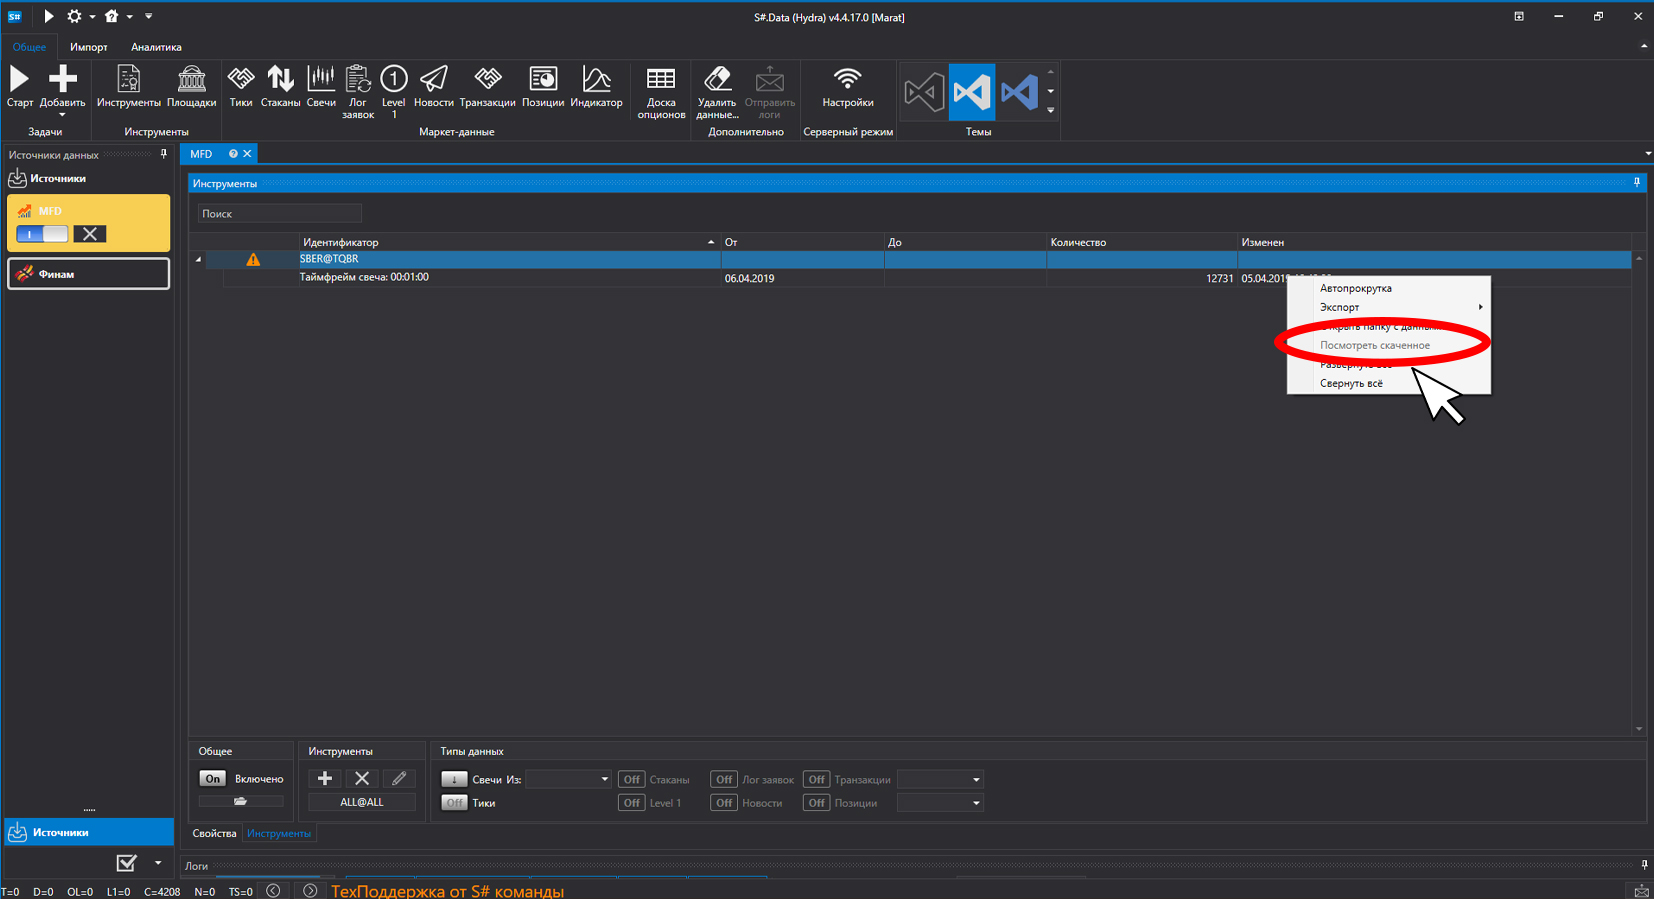Click the Стаканы order book icon
Image resolution: width=1654 pixels, height=899 pixels.
(x=280, y=87)
